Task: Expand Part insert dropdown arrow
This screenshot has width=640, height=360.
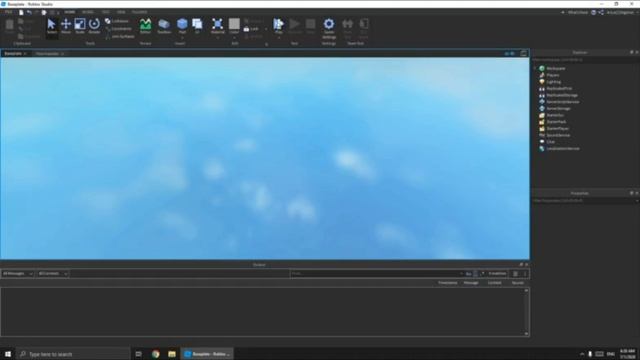Action: tap(182, 38)
